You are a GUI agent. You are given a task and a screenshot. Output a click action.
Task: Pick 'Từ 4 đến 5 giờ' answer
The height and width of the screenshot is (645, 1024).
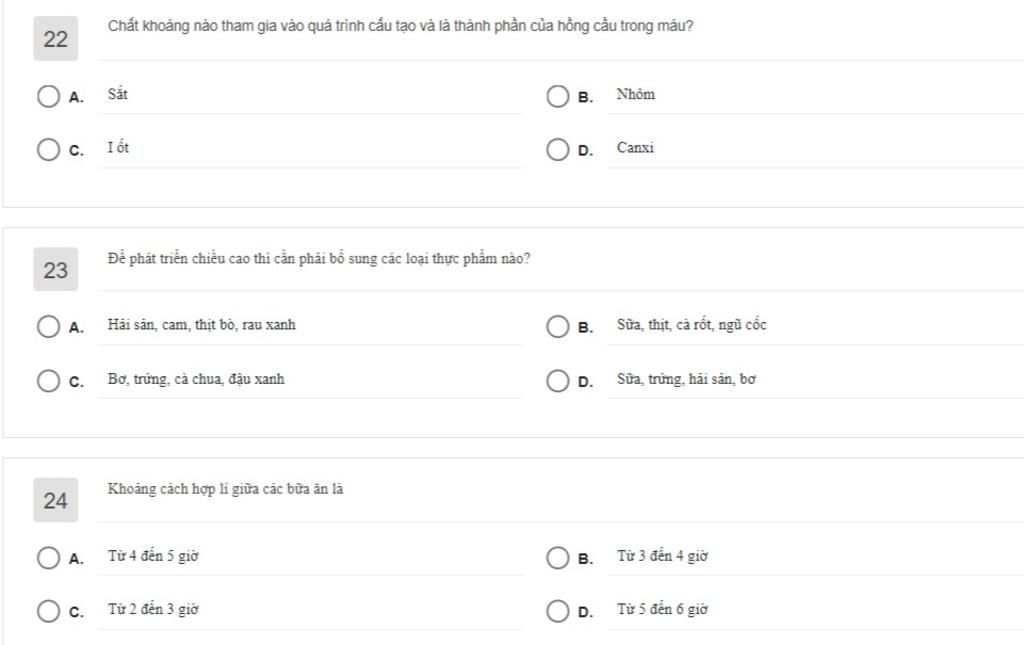coord(48,558)
